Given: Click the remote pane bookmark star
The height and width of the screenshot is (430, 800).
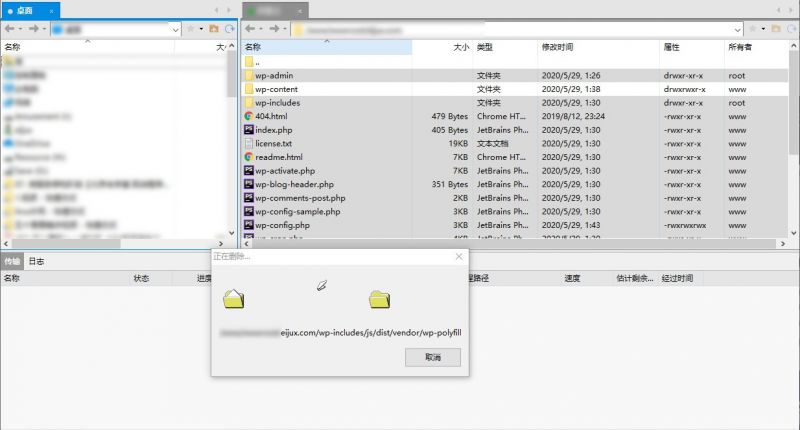Looking at the screenshot, I should click(753, 29).
